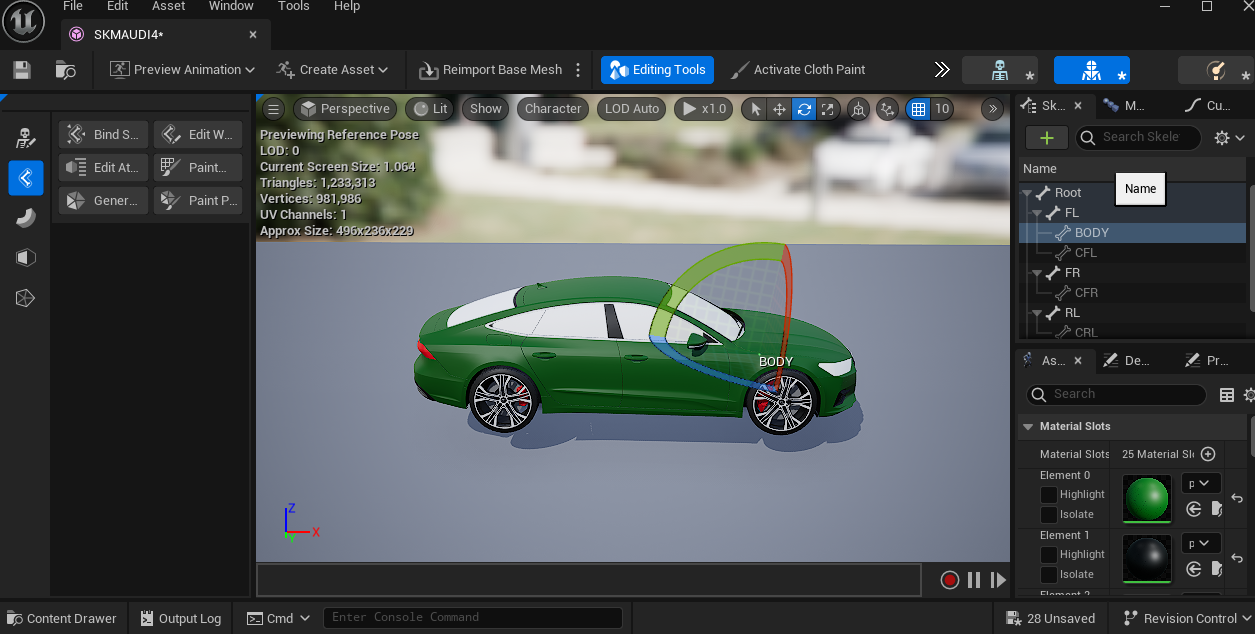Activate the Rotate gizmo tool

[804, 109]
